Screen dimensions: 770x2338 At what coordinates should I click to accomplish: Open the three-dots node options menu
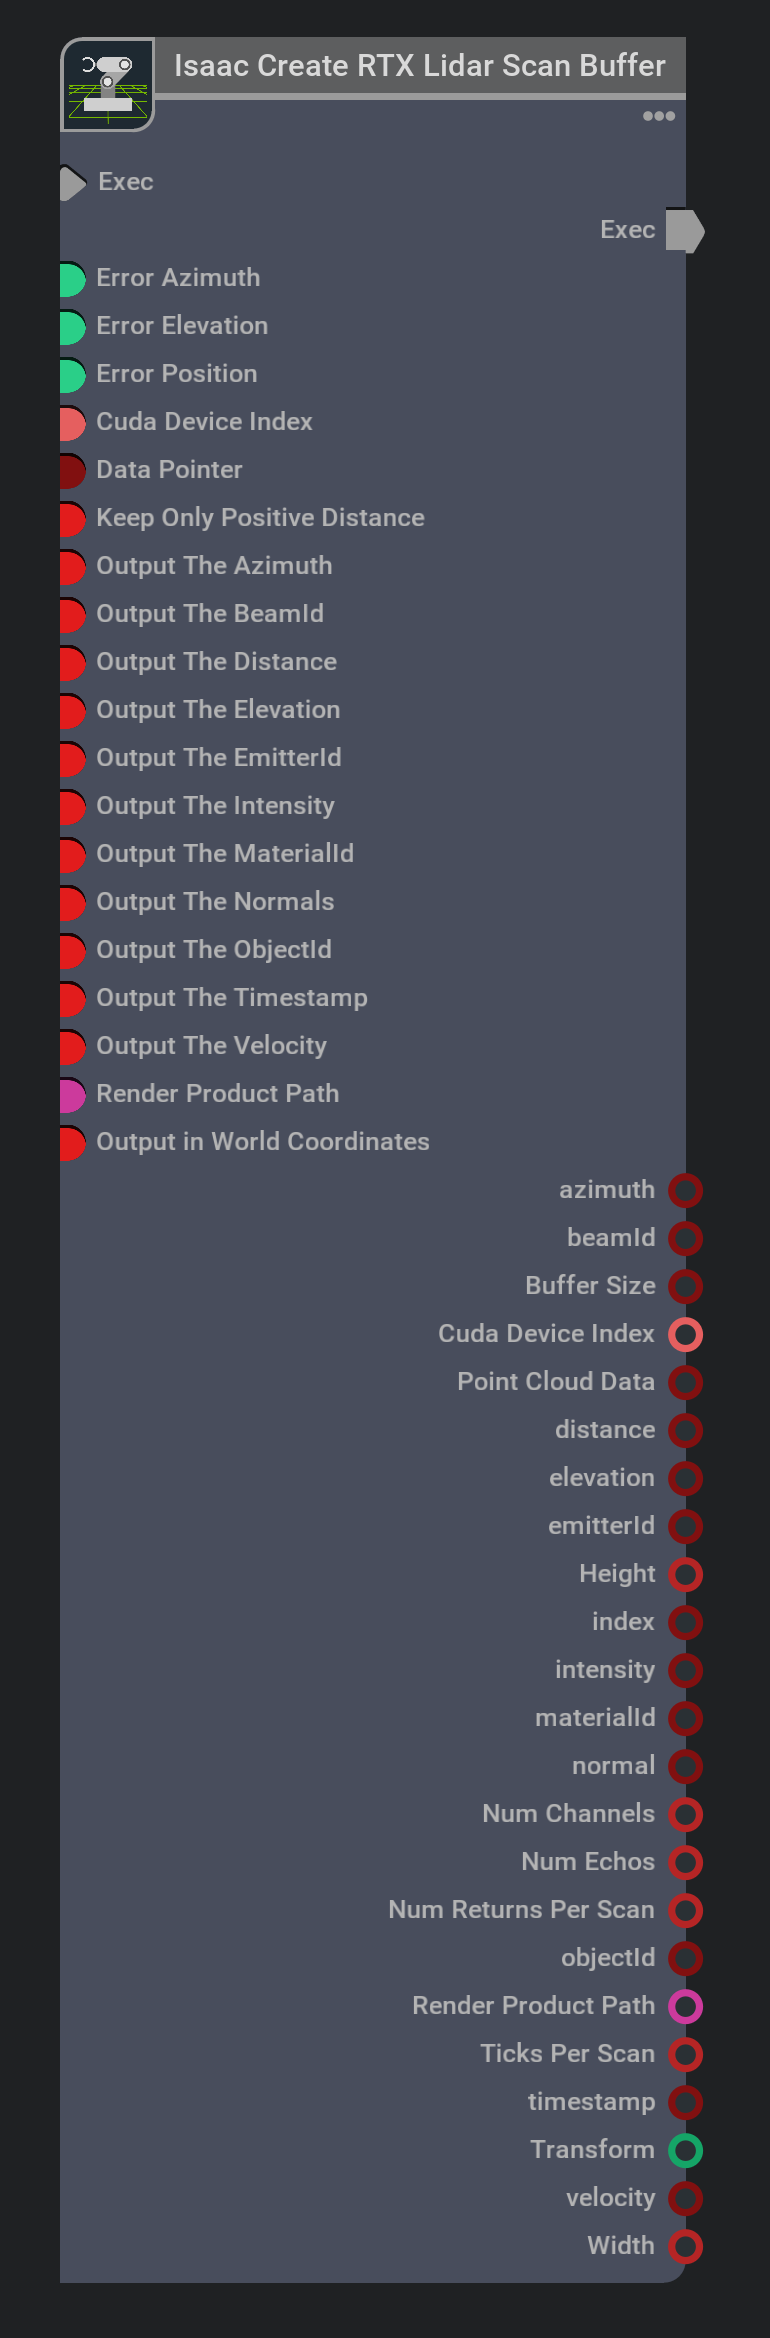tap(658, 116)
